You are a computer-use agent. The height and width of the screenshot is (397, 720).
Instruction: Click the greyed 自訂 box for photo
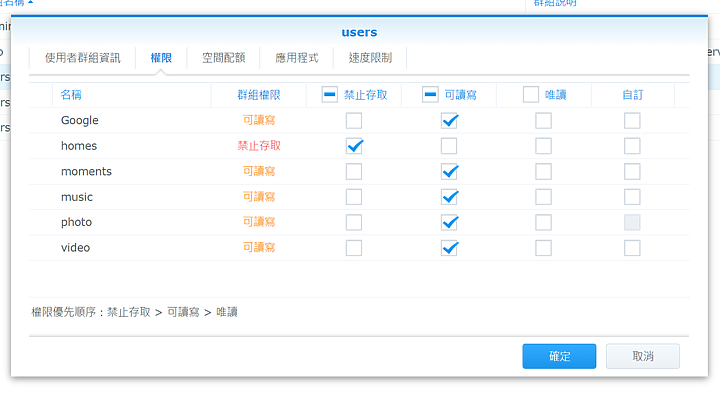(632, 223)
